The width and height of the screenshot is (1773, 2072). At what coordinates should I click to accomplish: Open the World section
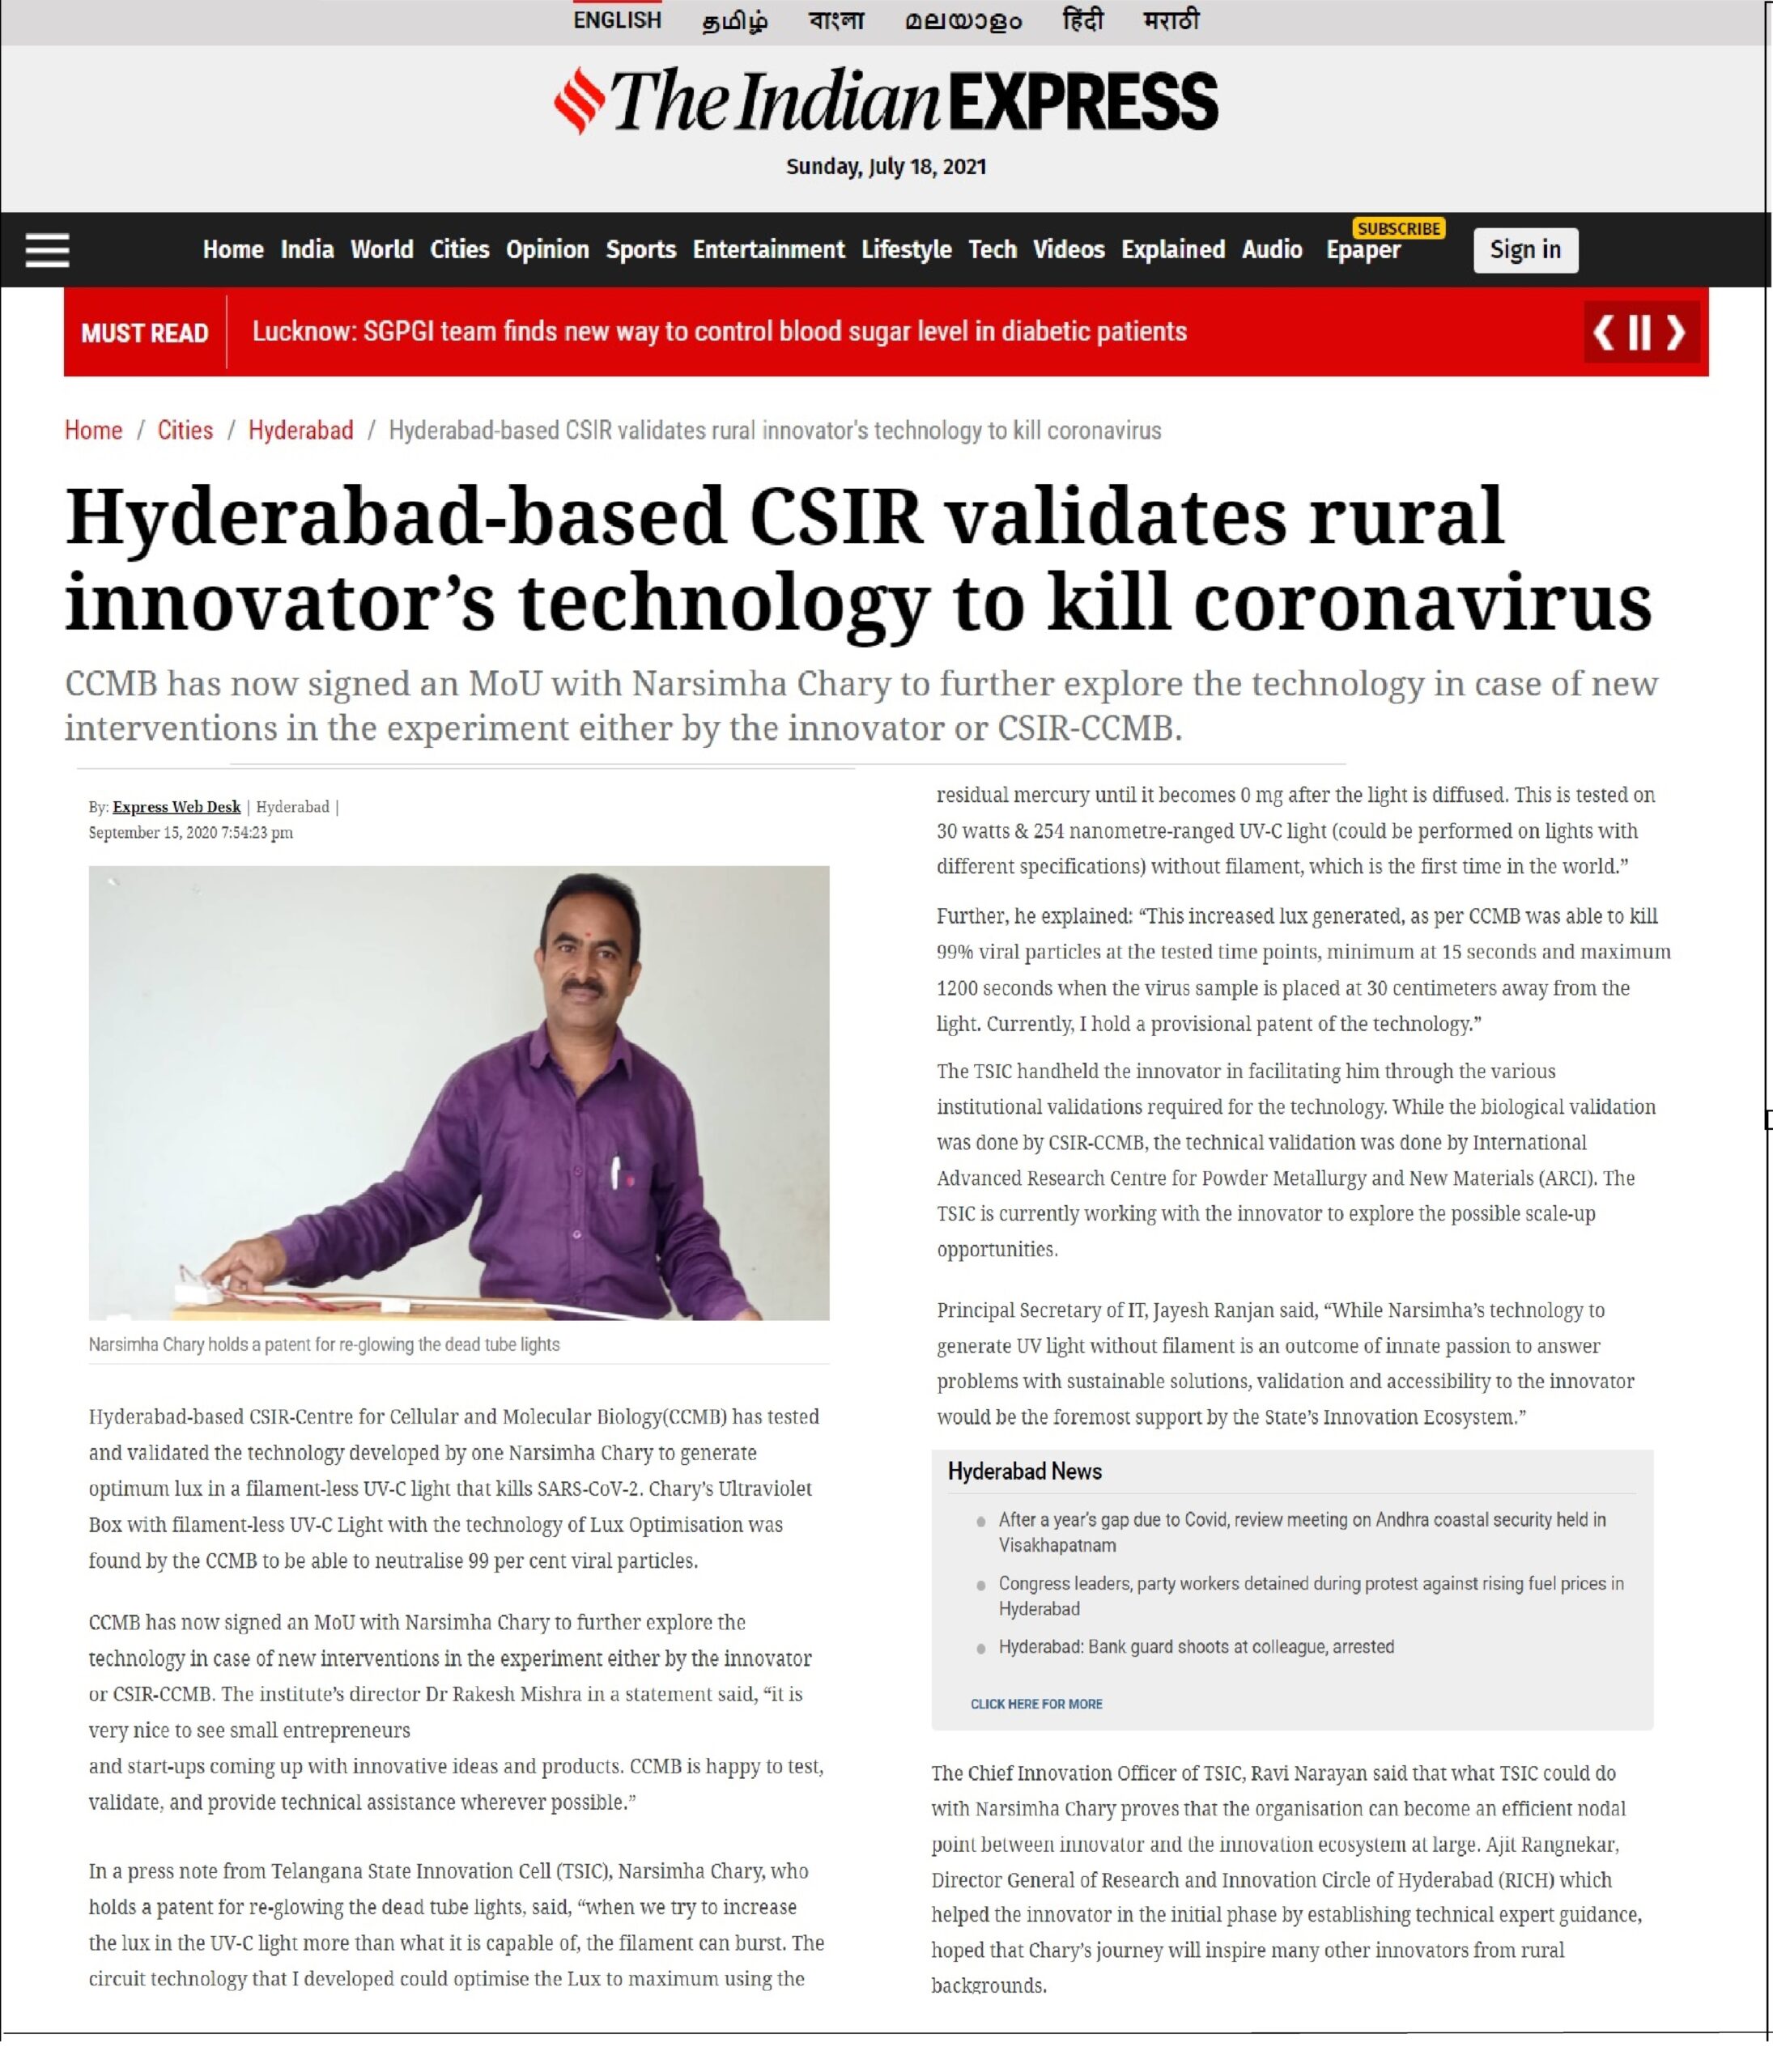[x=381, y=249]
